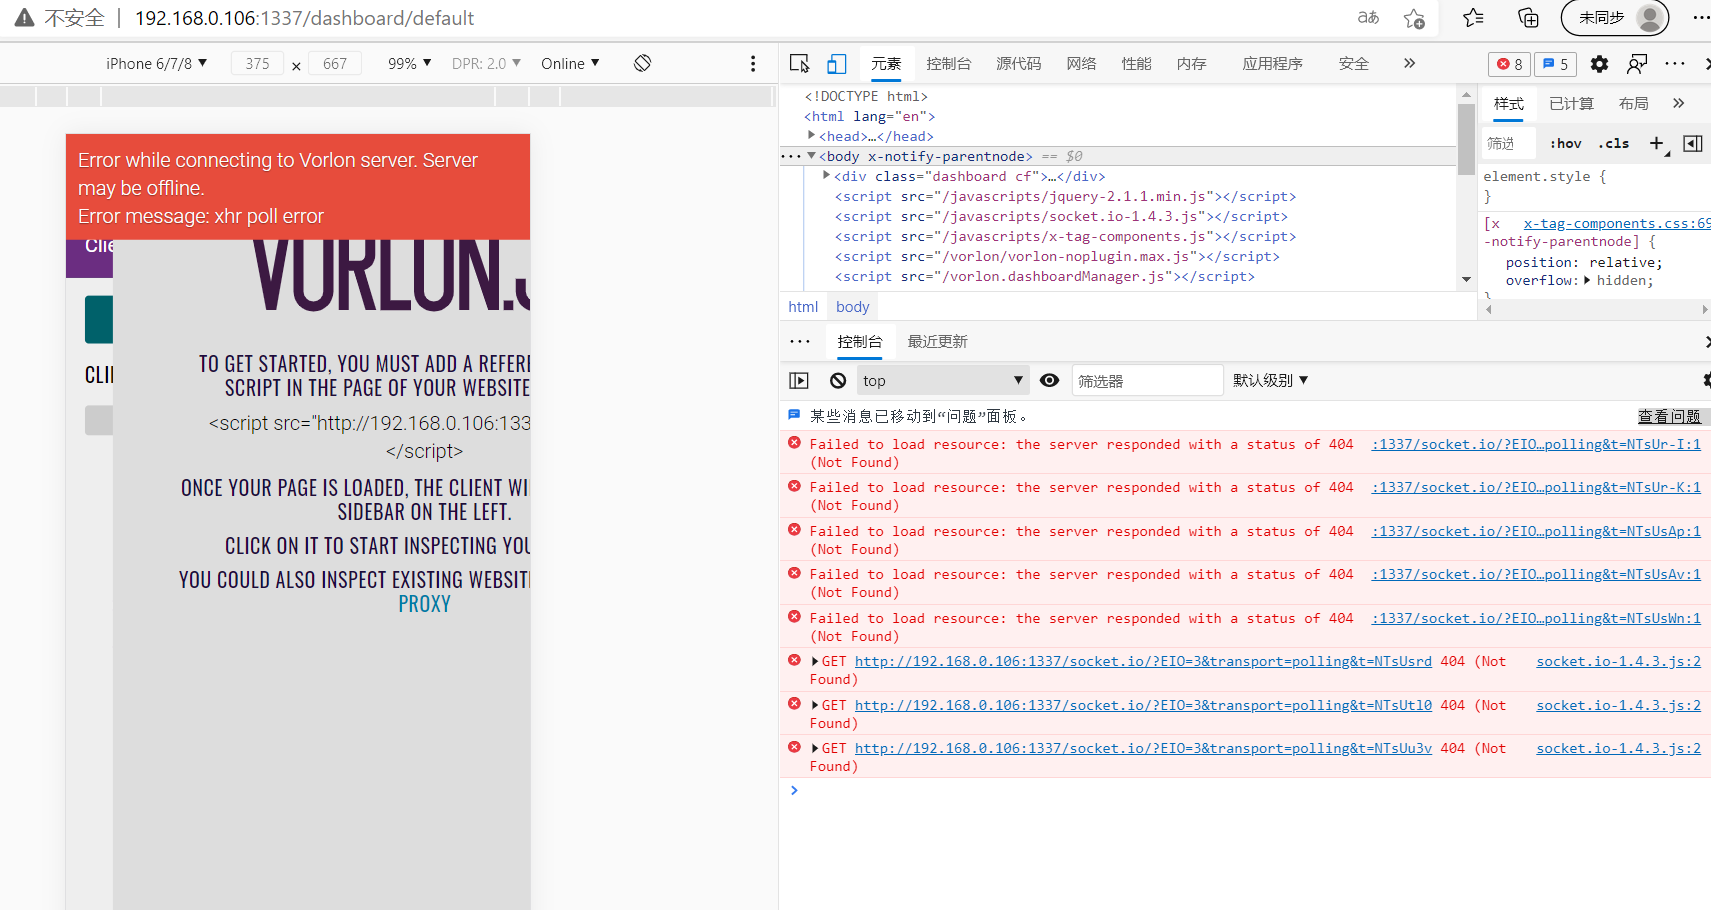Image resolution: width=1711 pixels, height=910 pixels.
Task: Add page to favorites star-plus icon
Action: pos(1414,18)
